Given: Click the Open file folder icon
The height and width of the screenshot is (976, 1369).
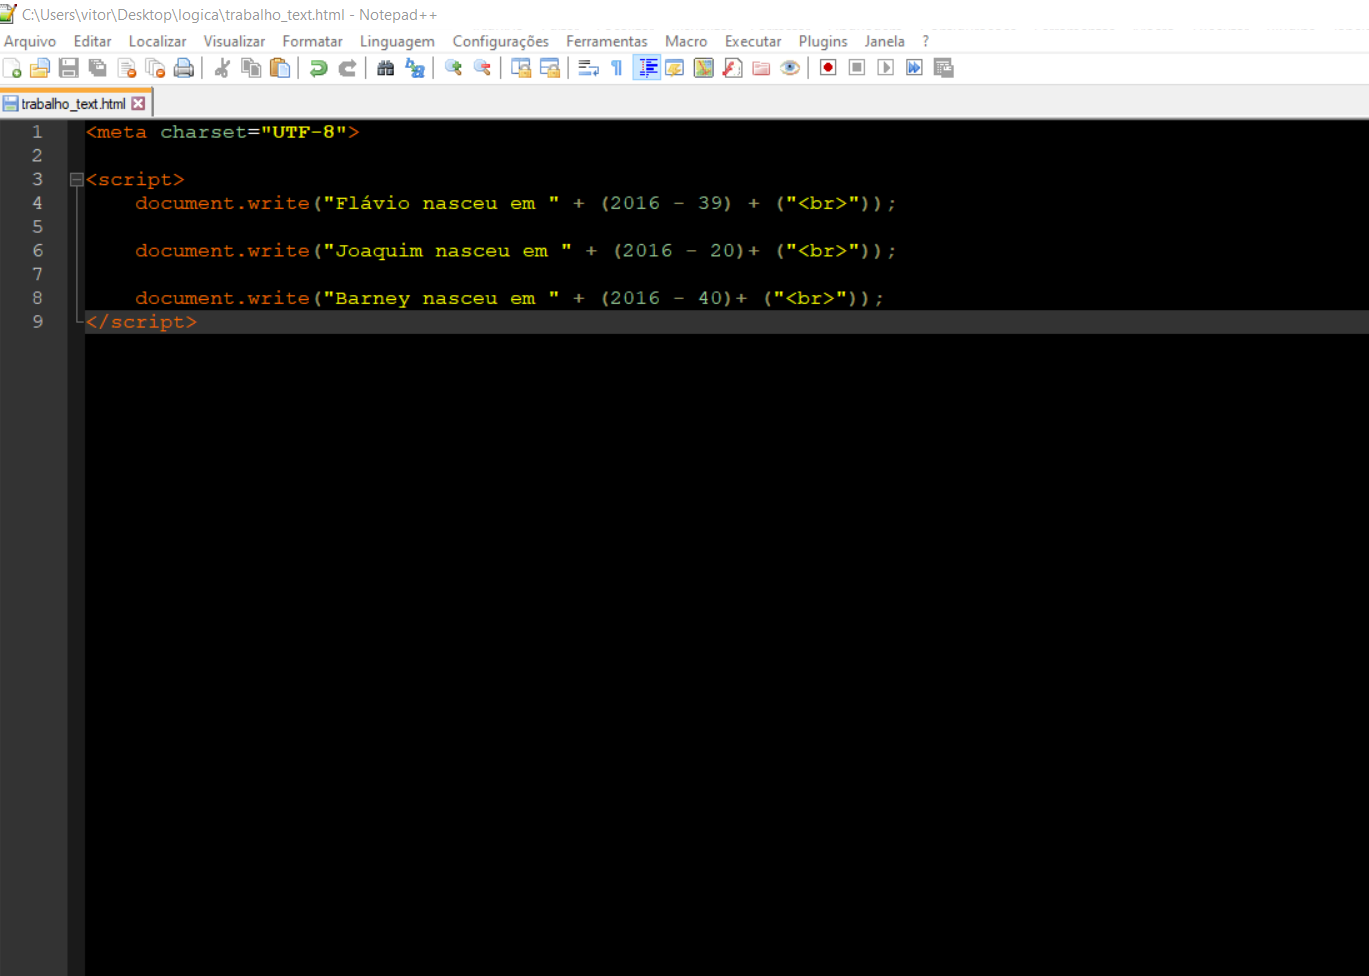Looking at the screenshot, I should click(40, 68).
